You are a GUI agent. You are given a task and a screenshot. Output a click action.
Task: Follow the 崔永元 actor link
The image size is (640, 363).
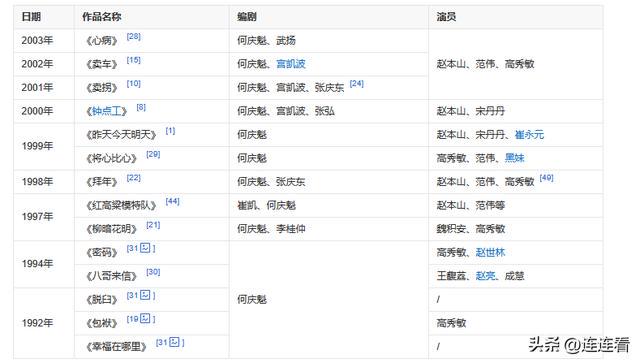tap(529, 135)
